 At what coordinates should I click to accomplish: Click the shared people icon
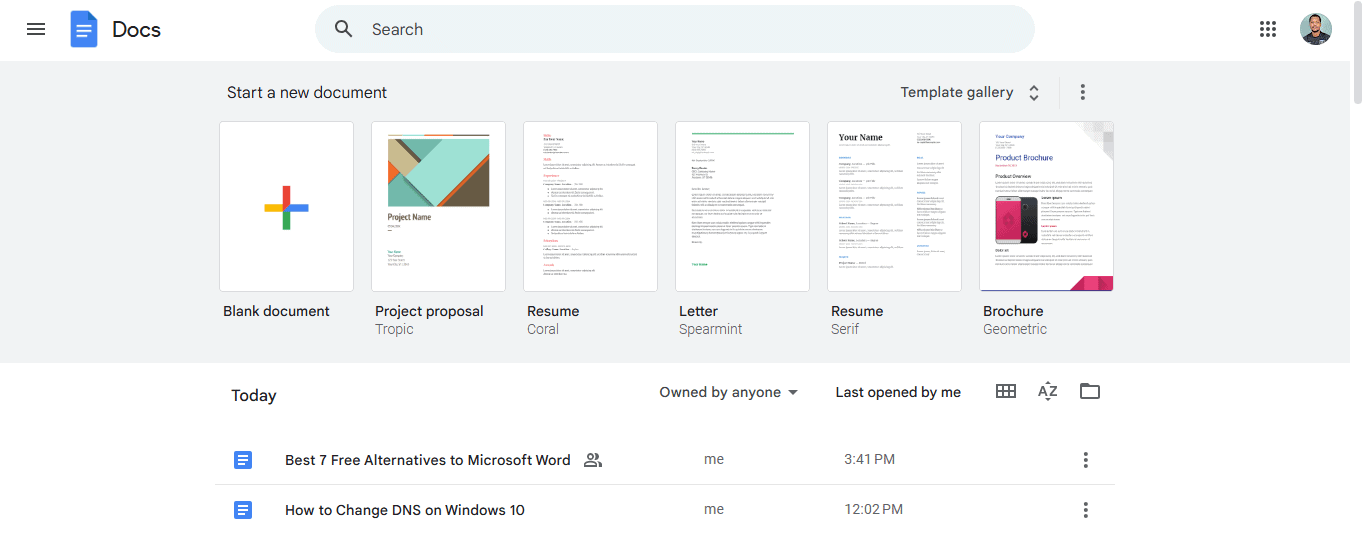coord(593,460)
